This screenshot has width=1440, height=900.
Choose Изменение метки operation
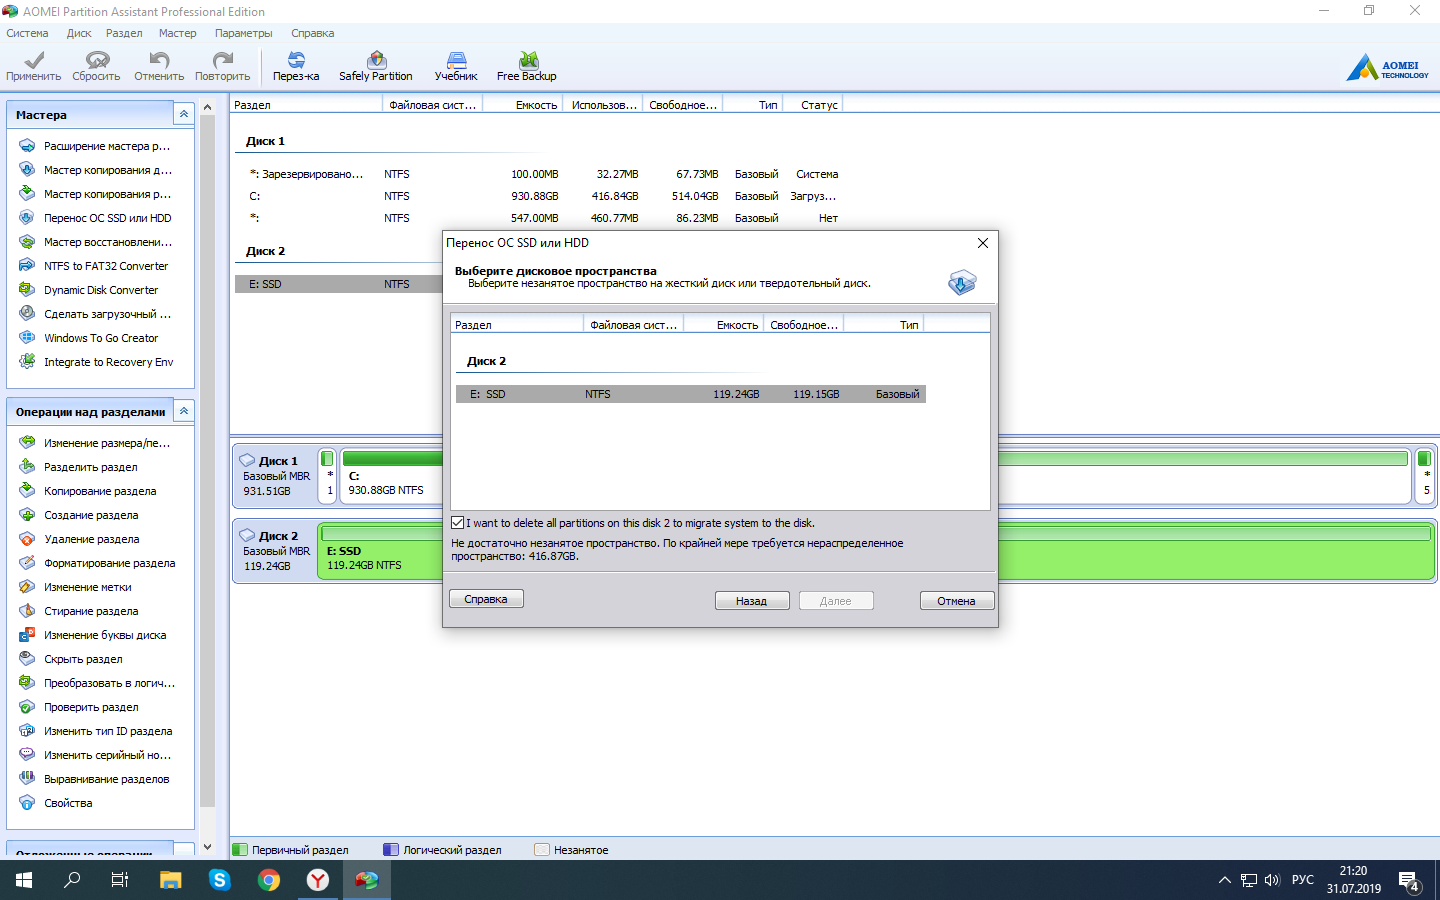[87, 587]
